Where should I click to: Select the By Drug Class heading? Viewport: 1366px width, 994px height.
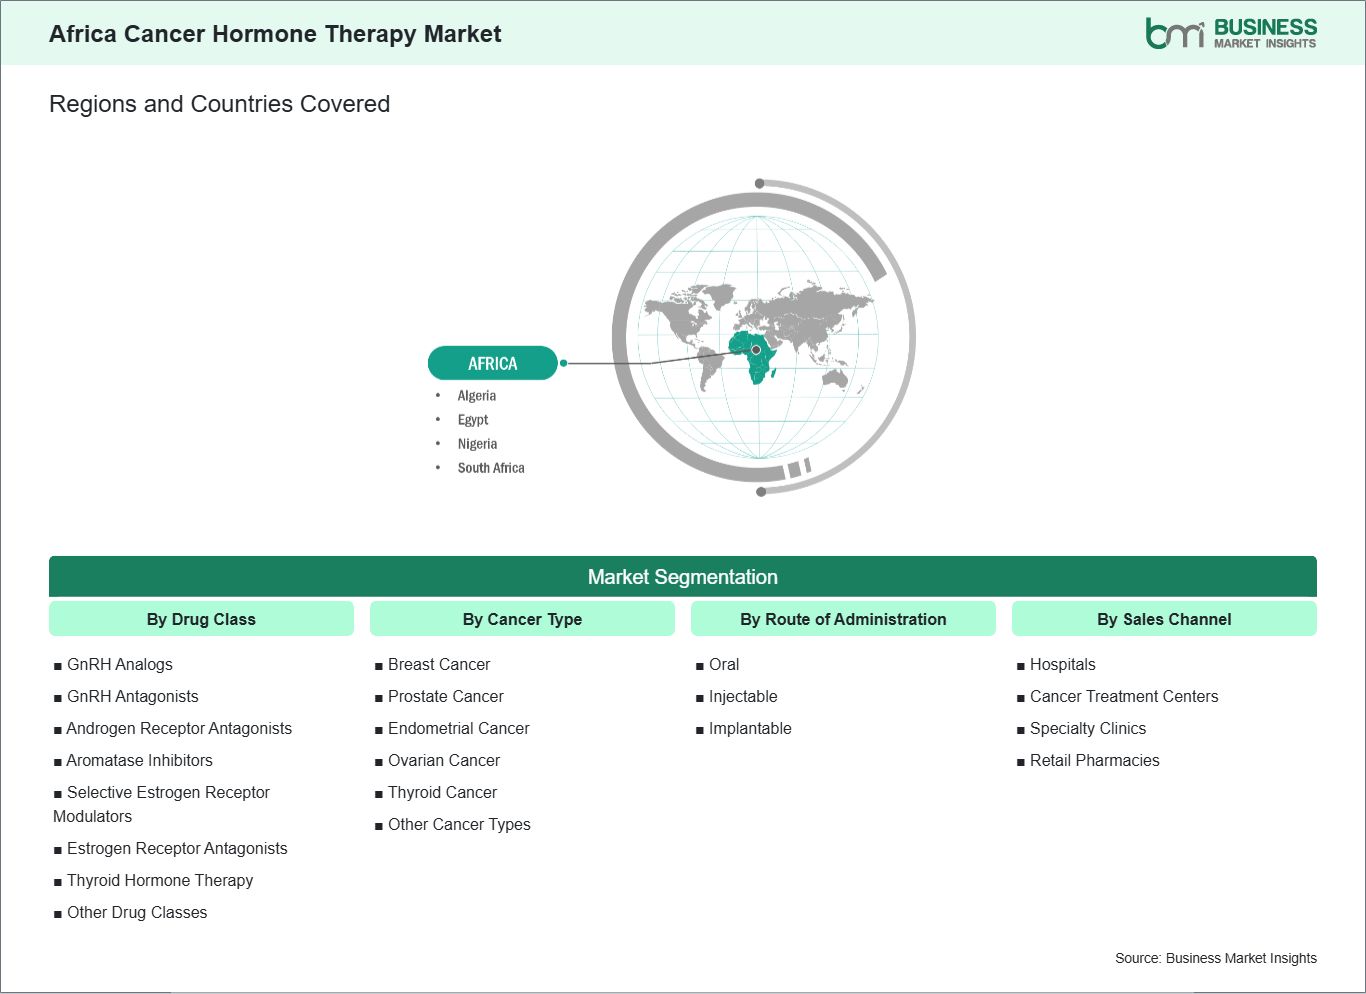coord(201,619)
